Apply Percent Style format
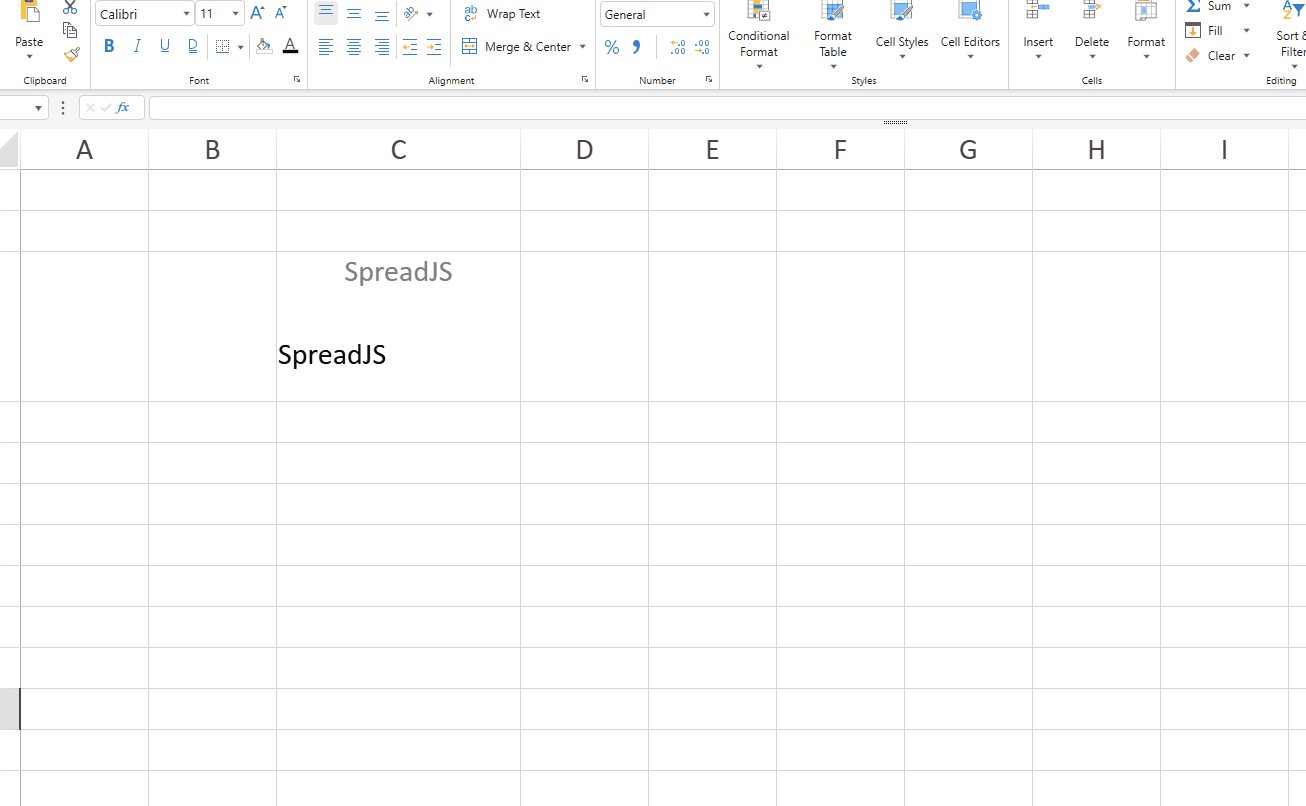The image size is (1306, 806). pyautogui.click(x=612, y=47)
